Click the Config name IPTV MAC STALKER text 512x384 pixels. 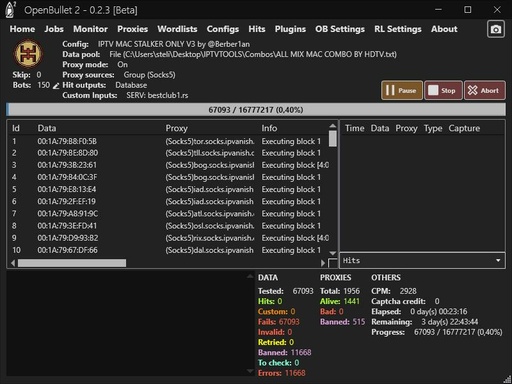174,44
